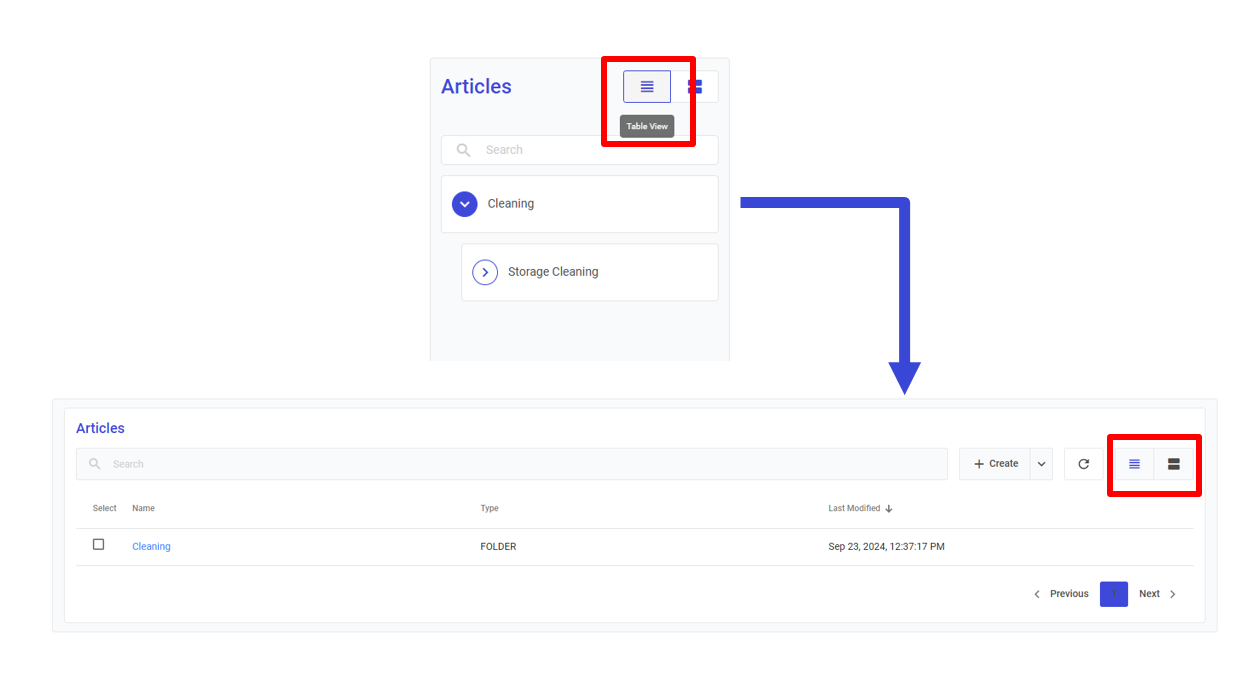
Task: Click the current page number button
Action: [1113, 594]
